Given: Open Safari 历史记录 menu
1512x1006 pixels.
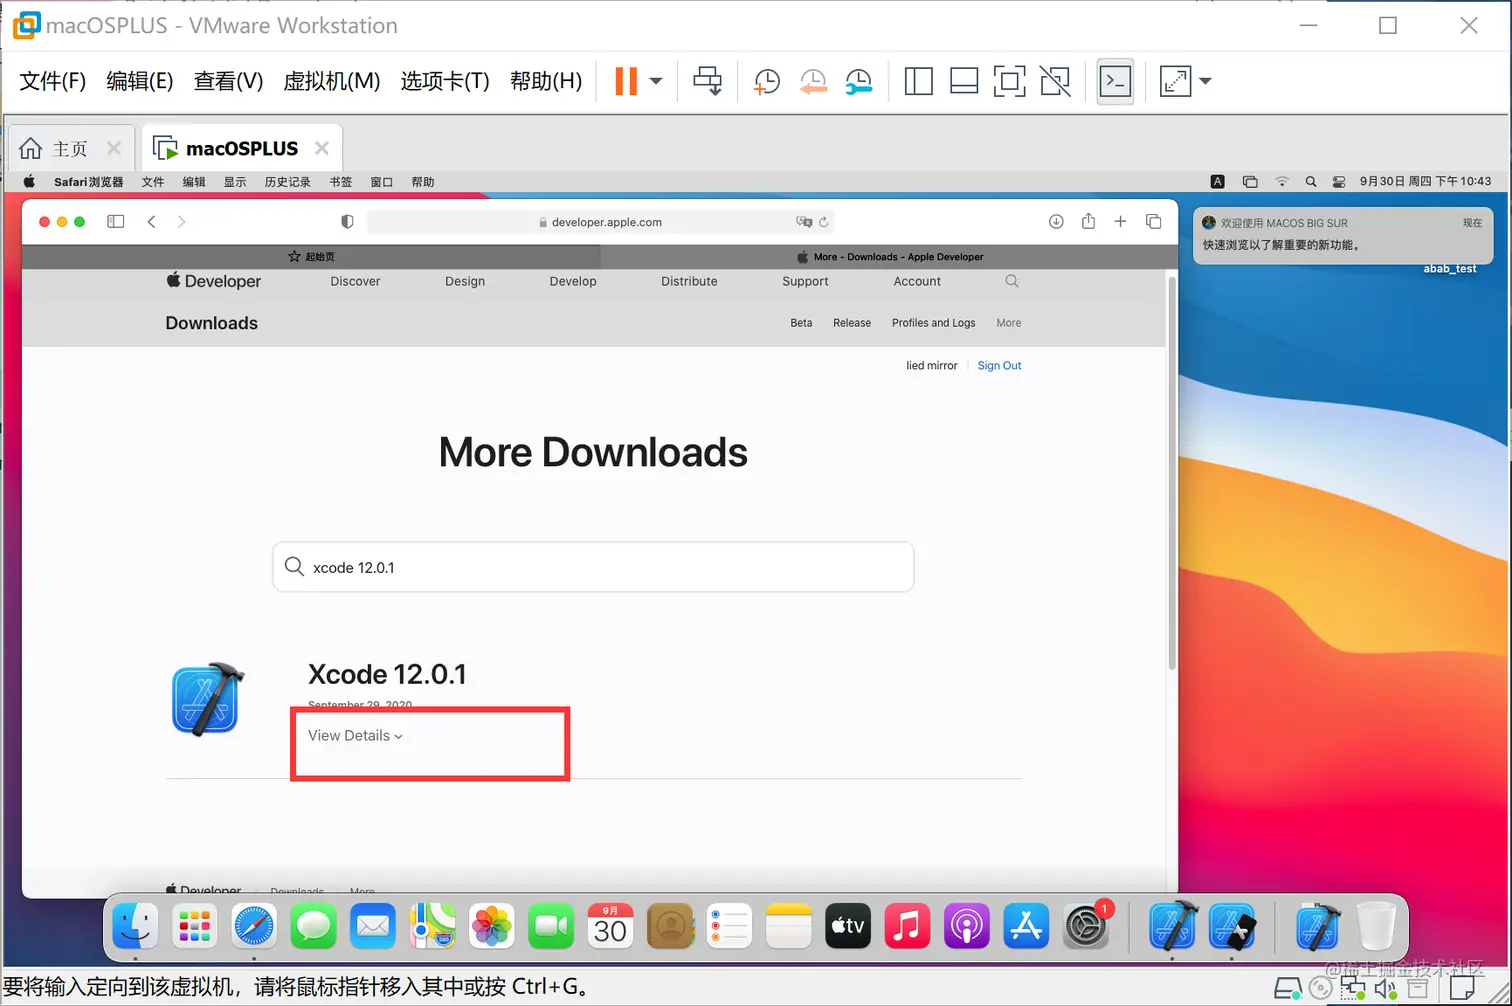Looking at the screenshot, I should point(288,182).
